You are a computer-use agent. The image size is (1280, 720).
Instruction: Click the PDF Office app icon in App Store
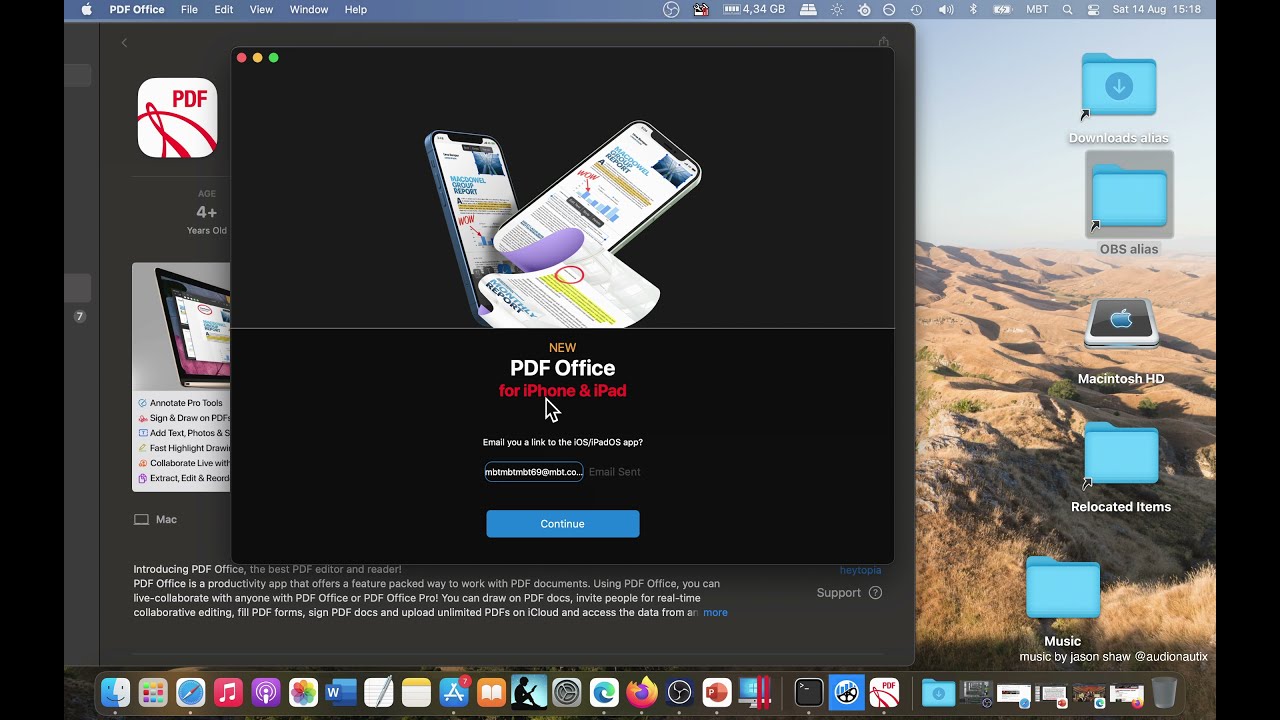177,118
